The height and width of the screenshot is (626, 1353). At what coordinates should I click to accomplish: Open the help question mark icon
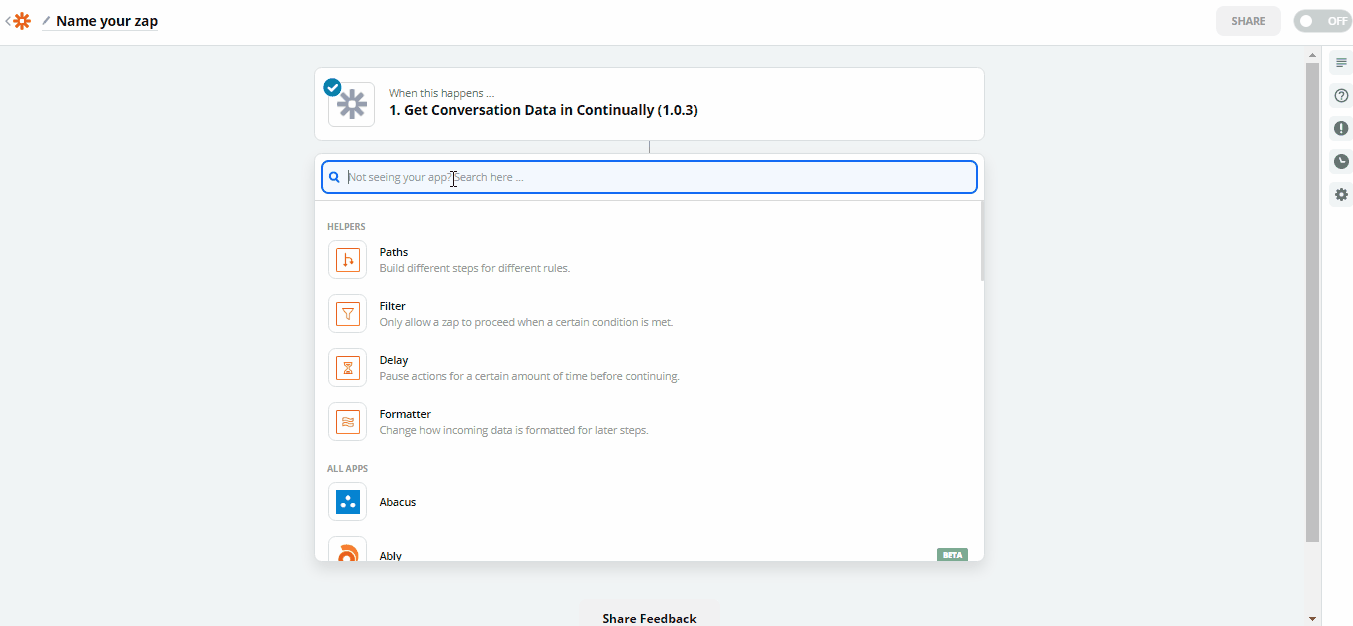coord(1341,95)
